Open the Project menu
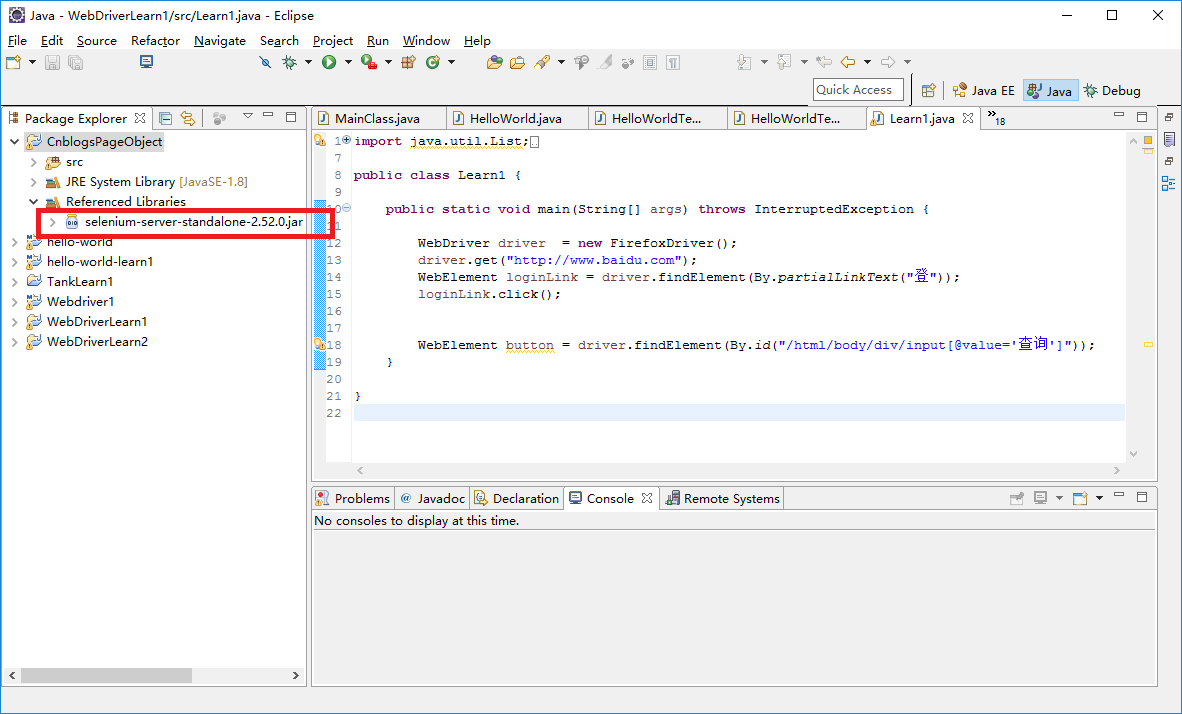1182x714 pixels. (332, 41)
